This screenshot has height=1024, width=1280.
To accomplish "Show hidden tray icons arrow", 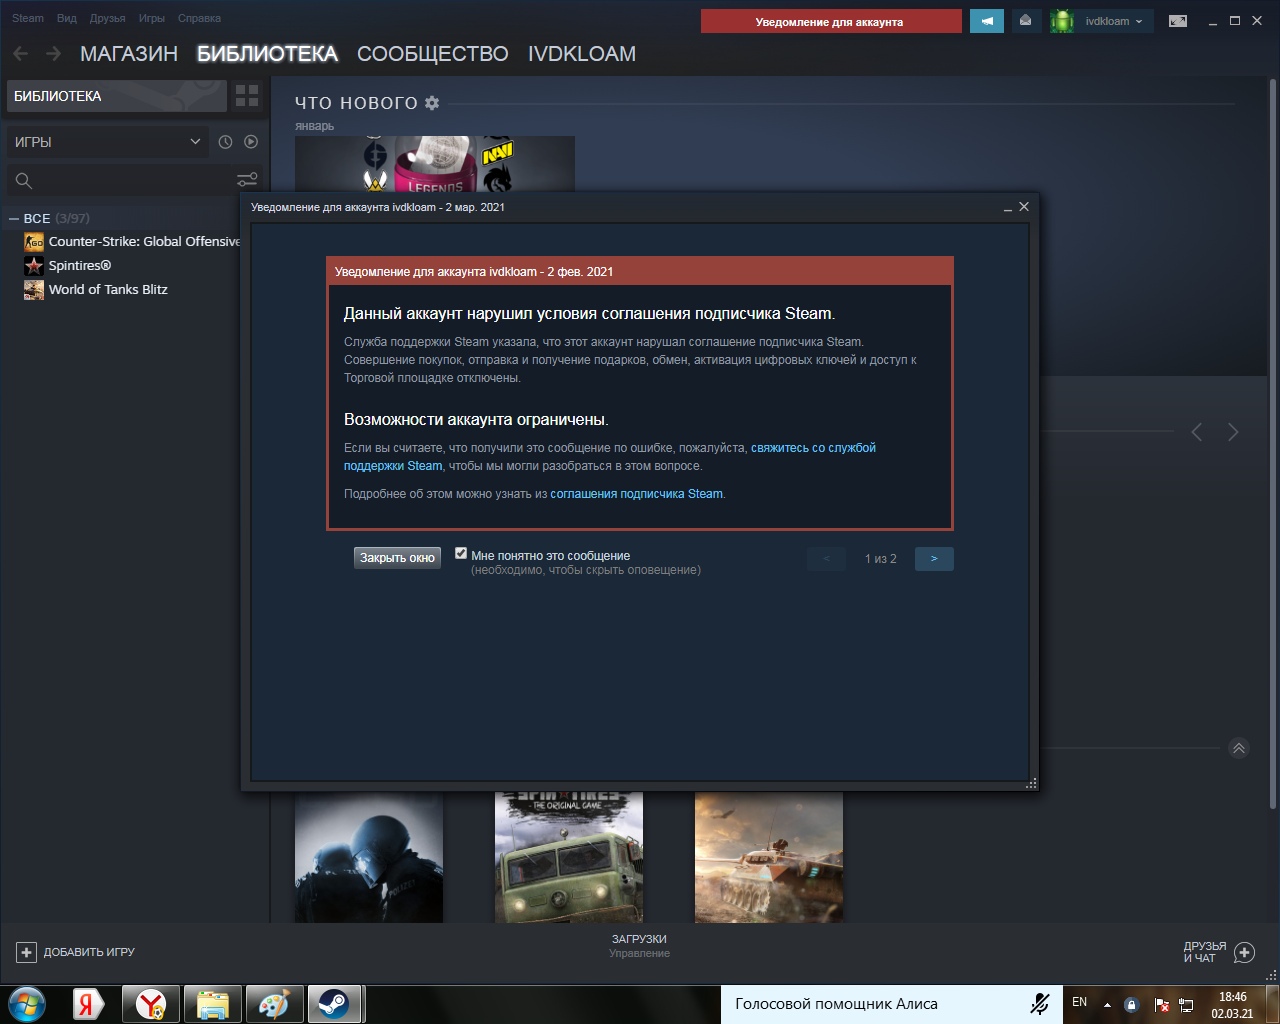I will click(1107, 1004).
